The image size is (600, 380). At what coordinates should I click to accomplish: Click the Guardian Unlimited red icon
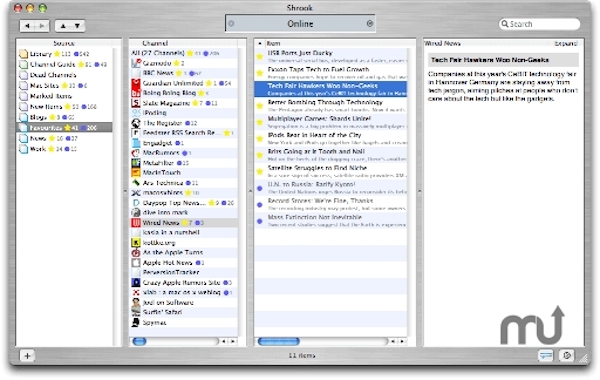(136, 83)
